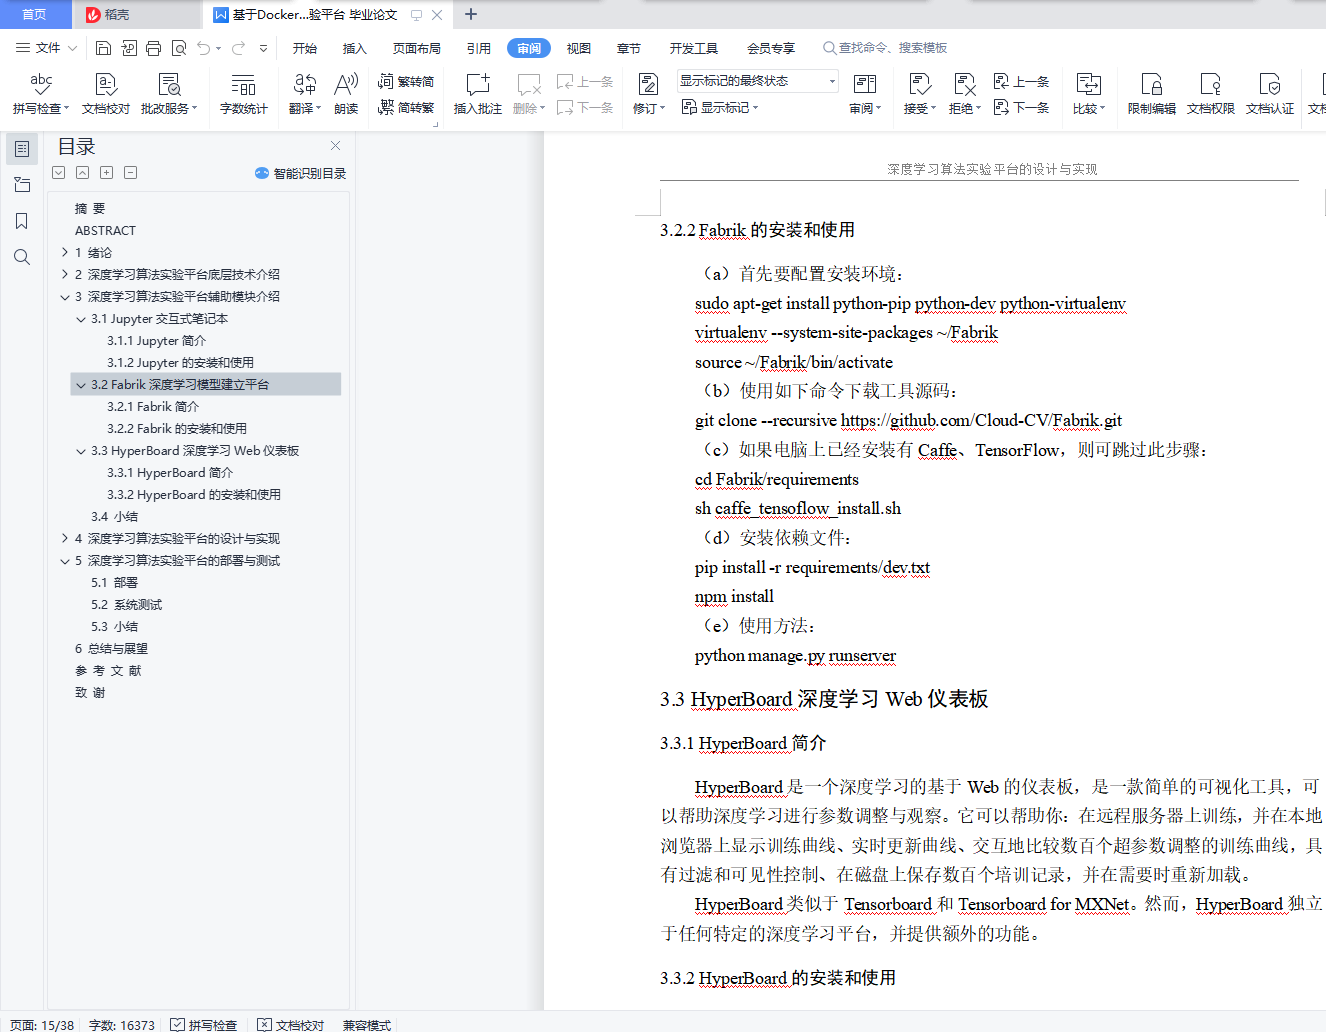This screenshot has width=1326, height=1032.
Task: Toggle 拼写检查 in the status bar
Action: 204,1025
